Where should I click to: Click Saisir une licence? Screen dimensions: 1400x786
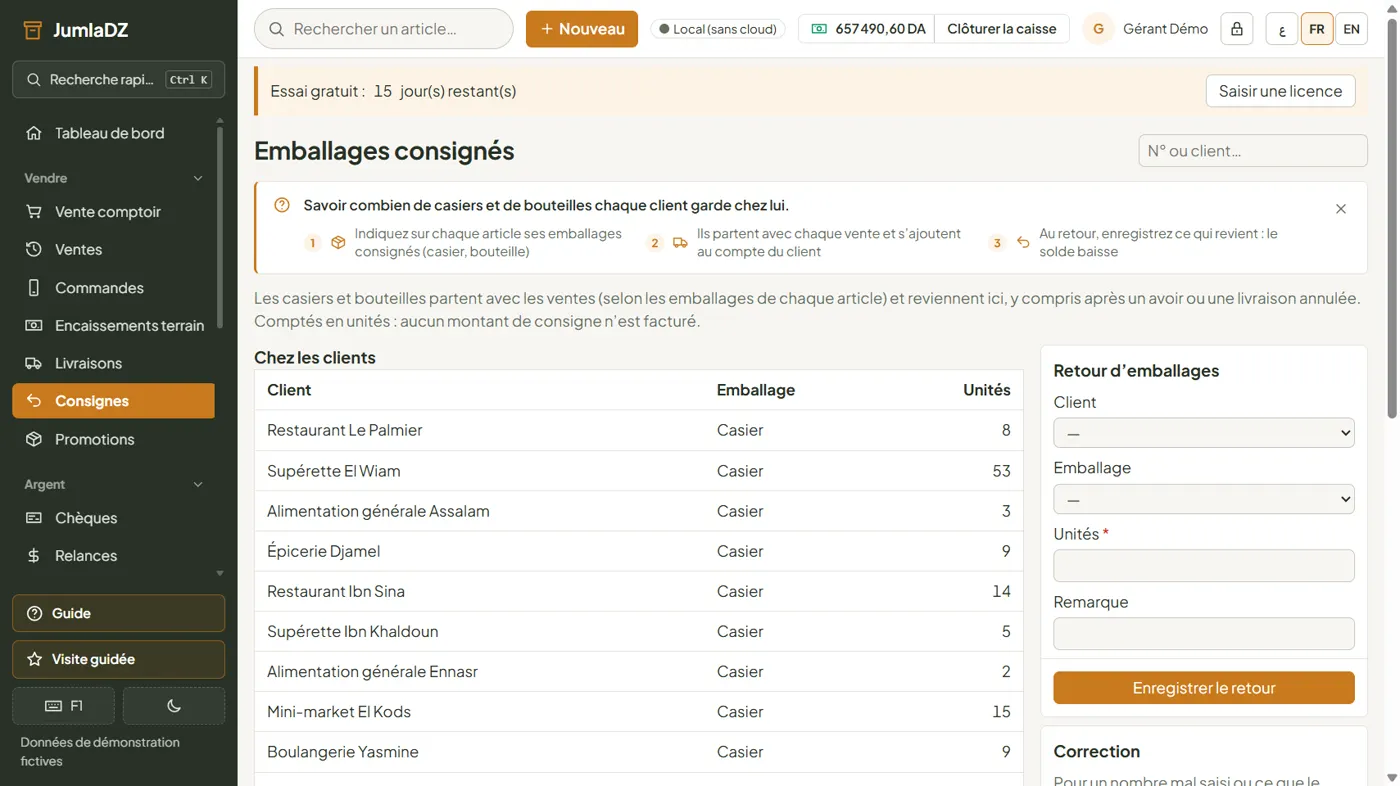tap(1280, 91)
